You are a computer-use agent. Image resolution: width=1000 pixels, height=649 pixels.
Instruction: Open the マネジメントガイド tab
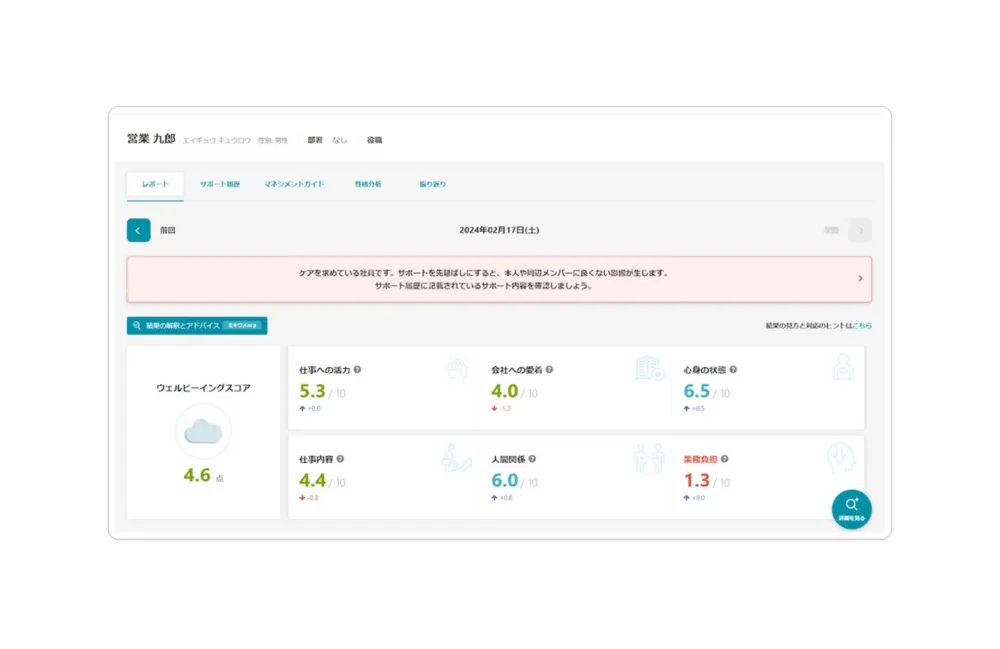click(x=294, y=184)
